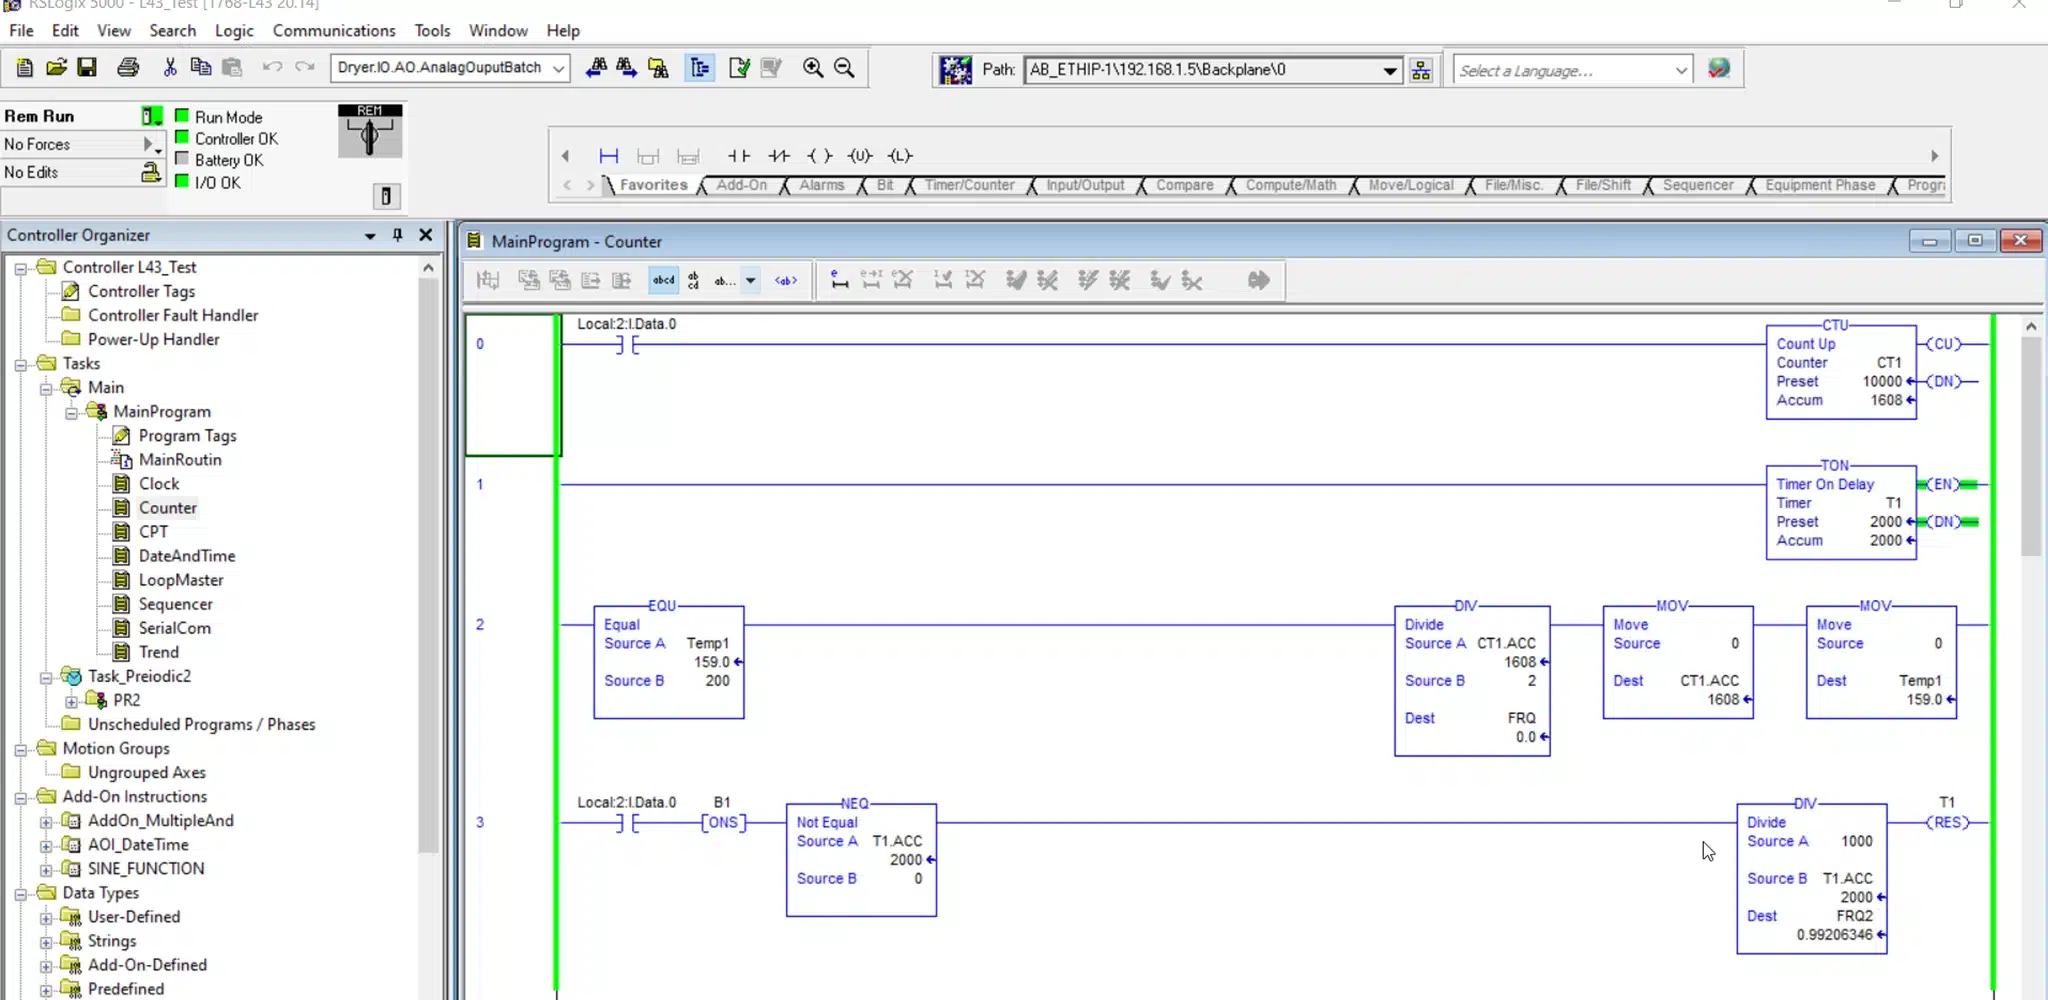
Task: Cut selection with the scissors icon
Action: pyautogui.click(x=170, y=68)
